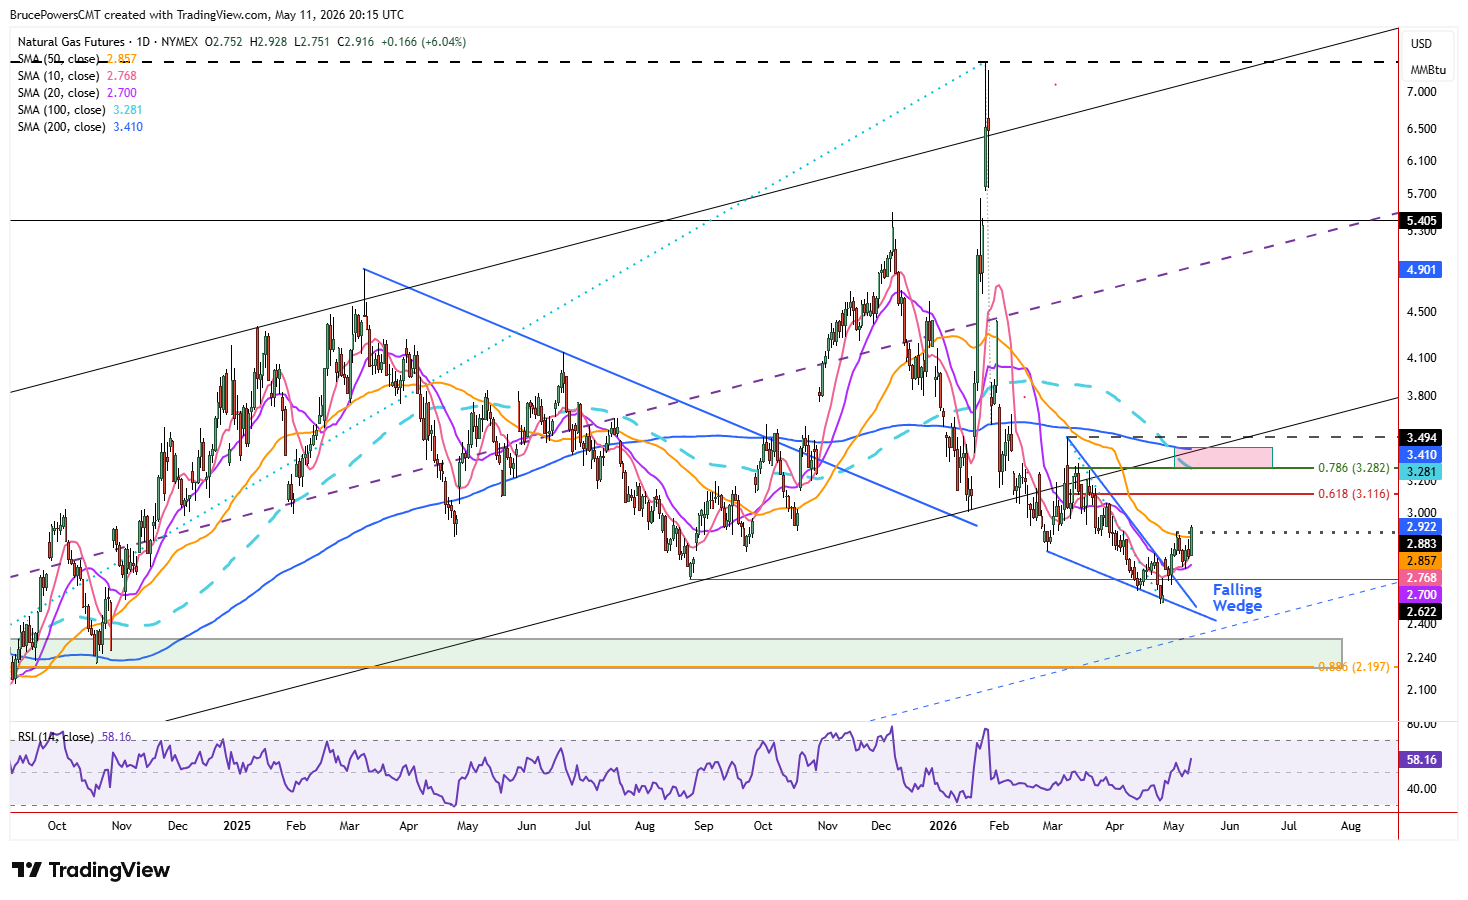Click the 2.883 last price label
This screenshot has height=900, width=1468.
click(x=1421, y=544)
